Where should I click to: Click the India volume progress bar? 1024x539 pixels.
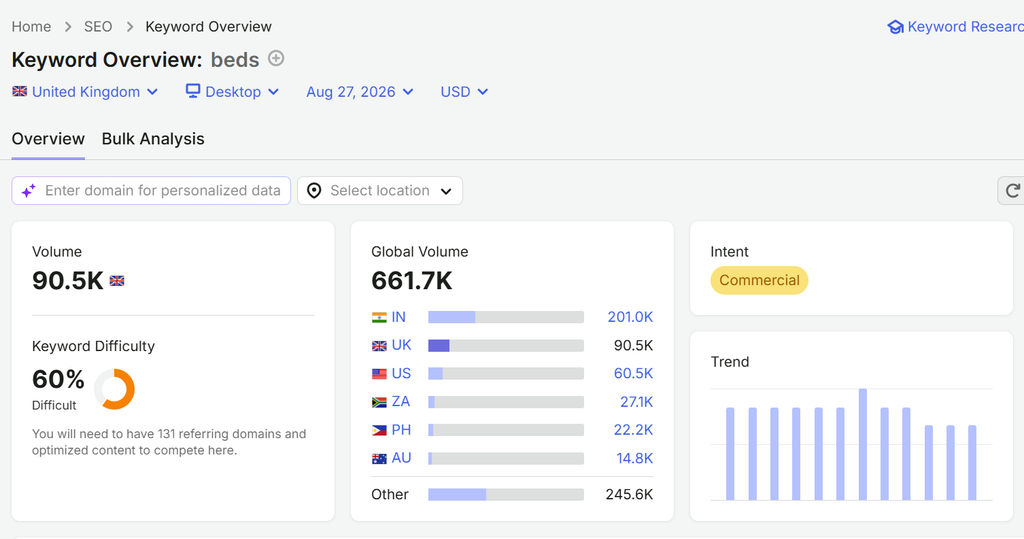(x=506, y=318)
